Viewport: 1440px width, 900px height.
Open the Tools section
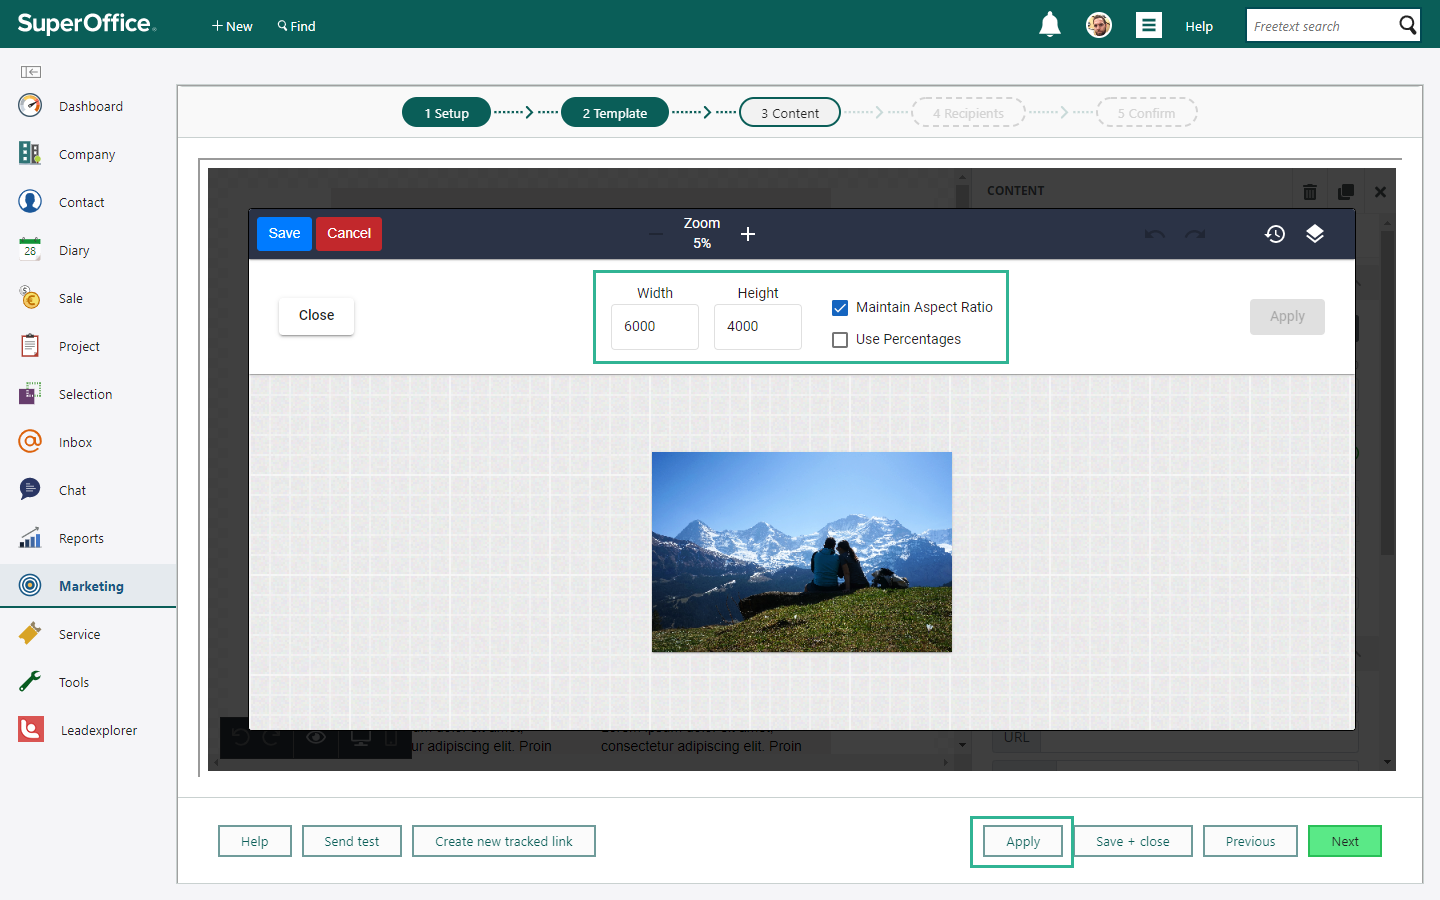74,682
